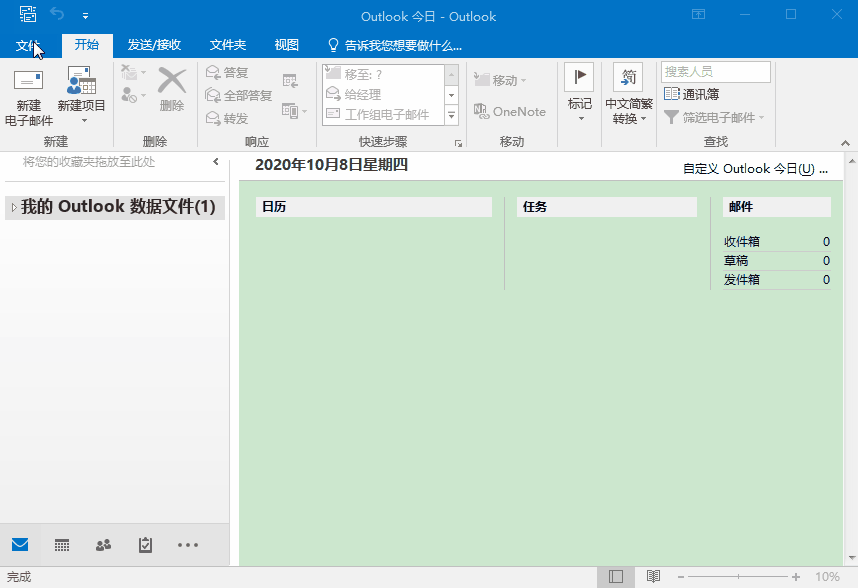858x588 pixels.
Task: Open the Customize Quick Access Toolbar dropdown
Action: [85, 16]
